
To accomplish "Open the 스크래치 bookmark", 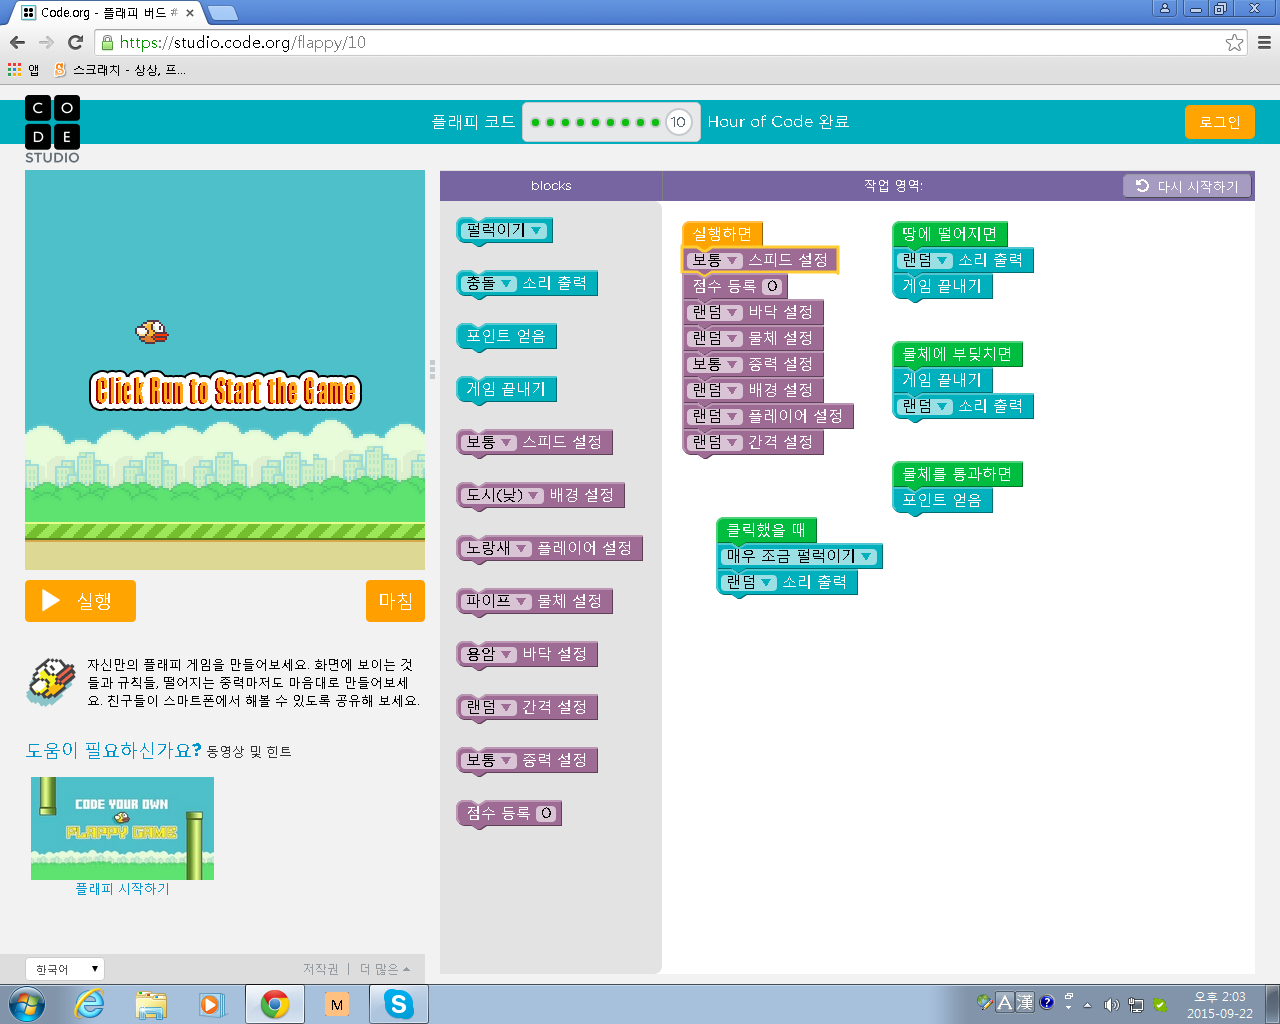I will [120, 70].
